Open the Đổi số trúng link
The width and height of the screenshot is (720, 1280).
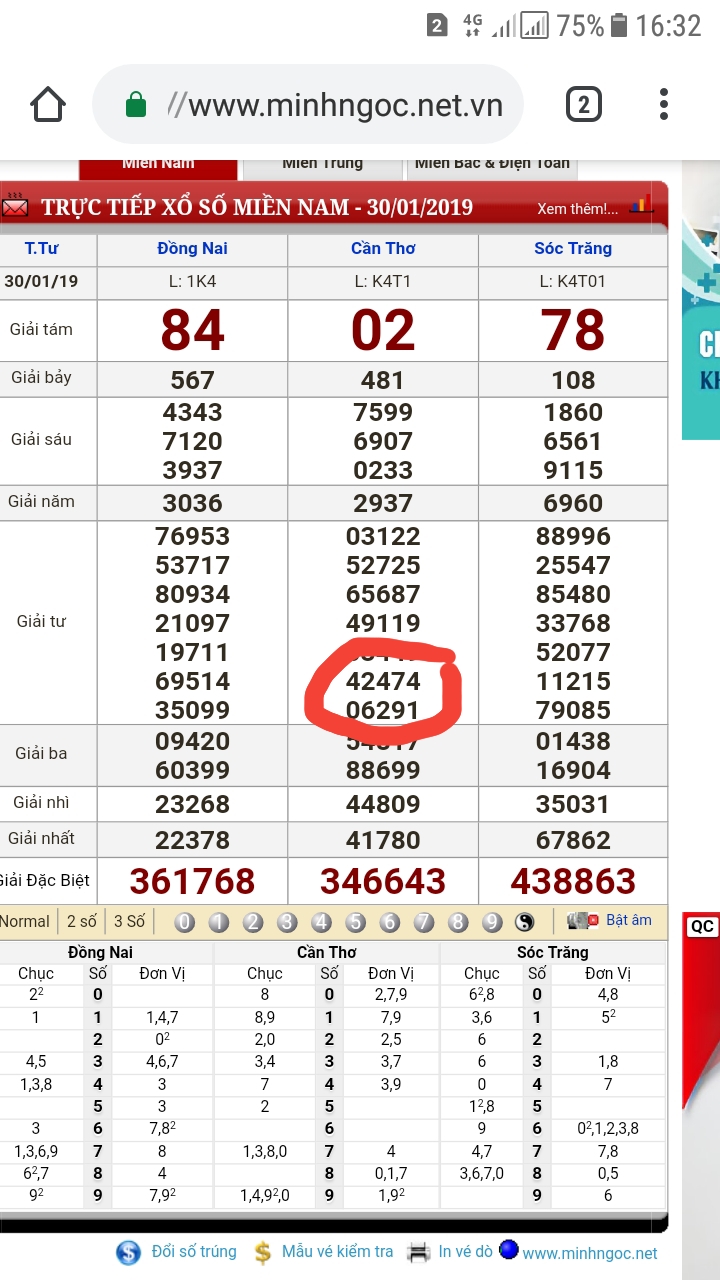[x=193, y=1252]
